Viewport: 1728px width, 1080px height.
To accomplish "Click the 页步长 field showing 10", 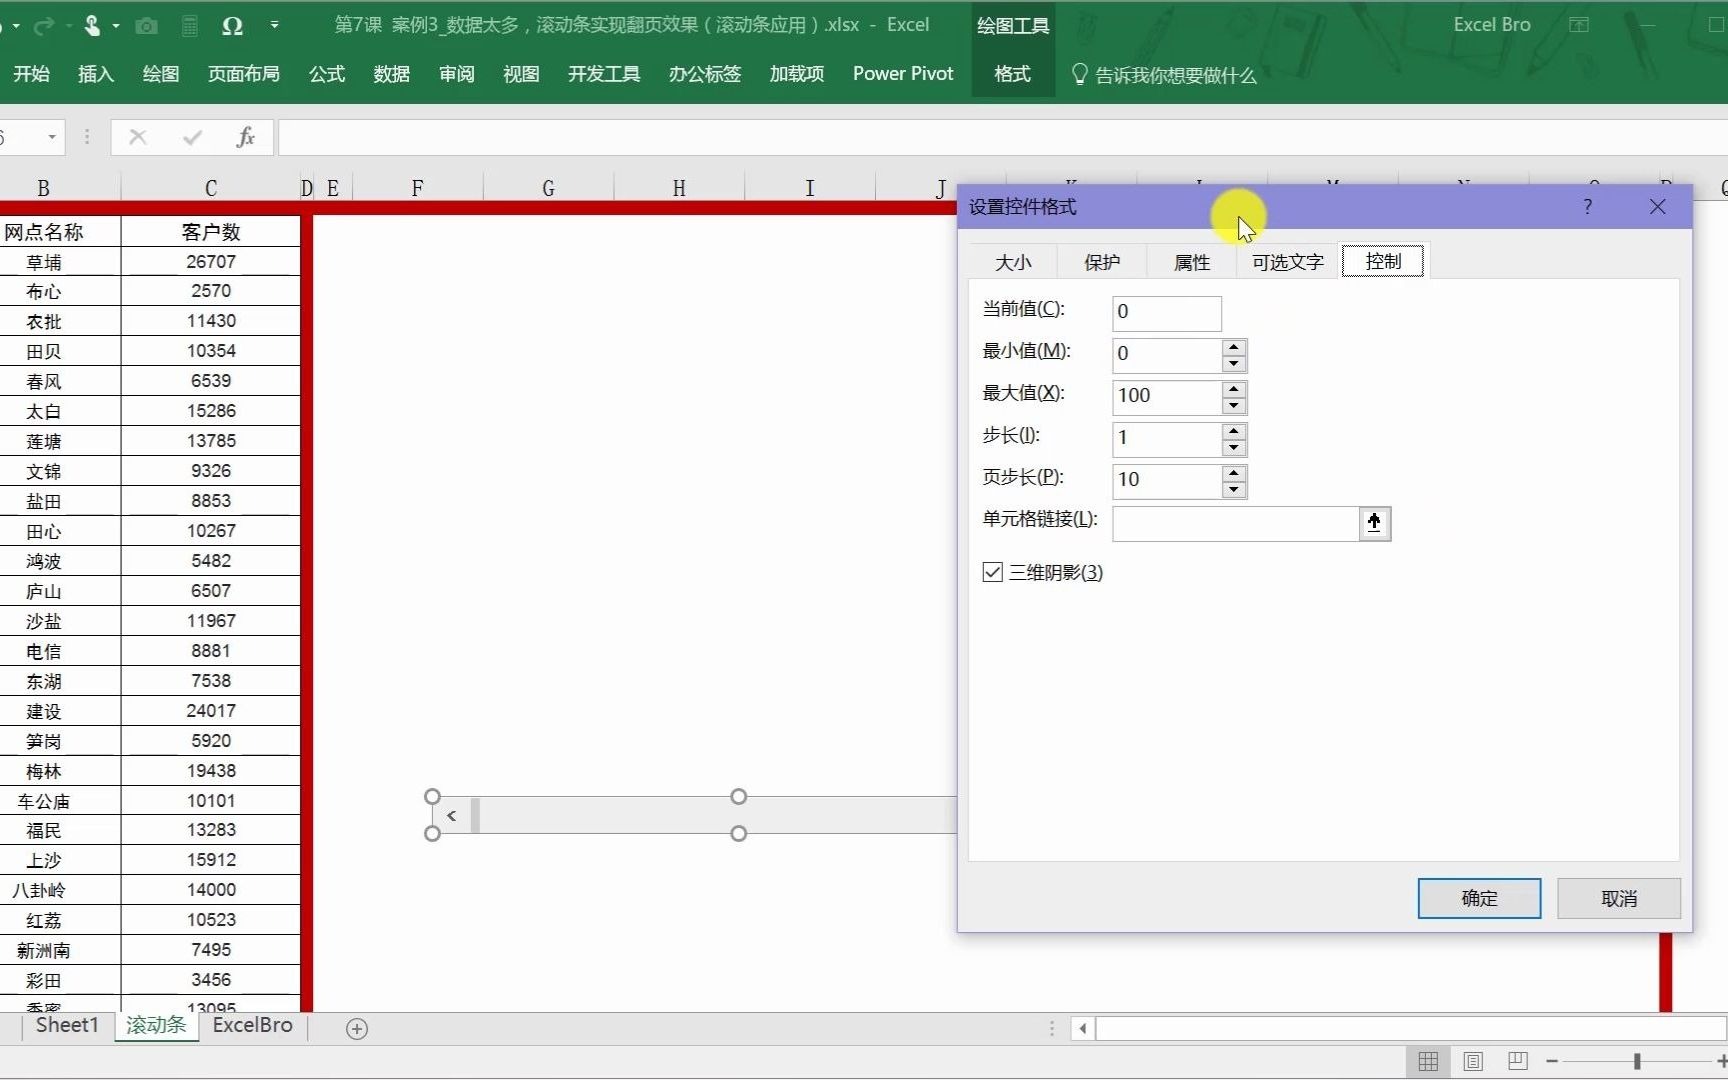I will point(1167,481).
